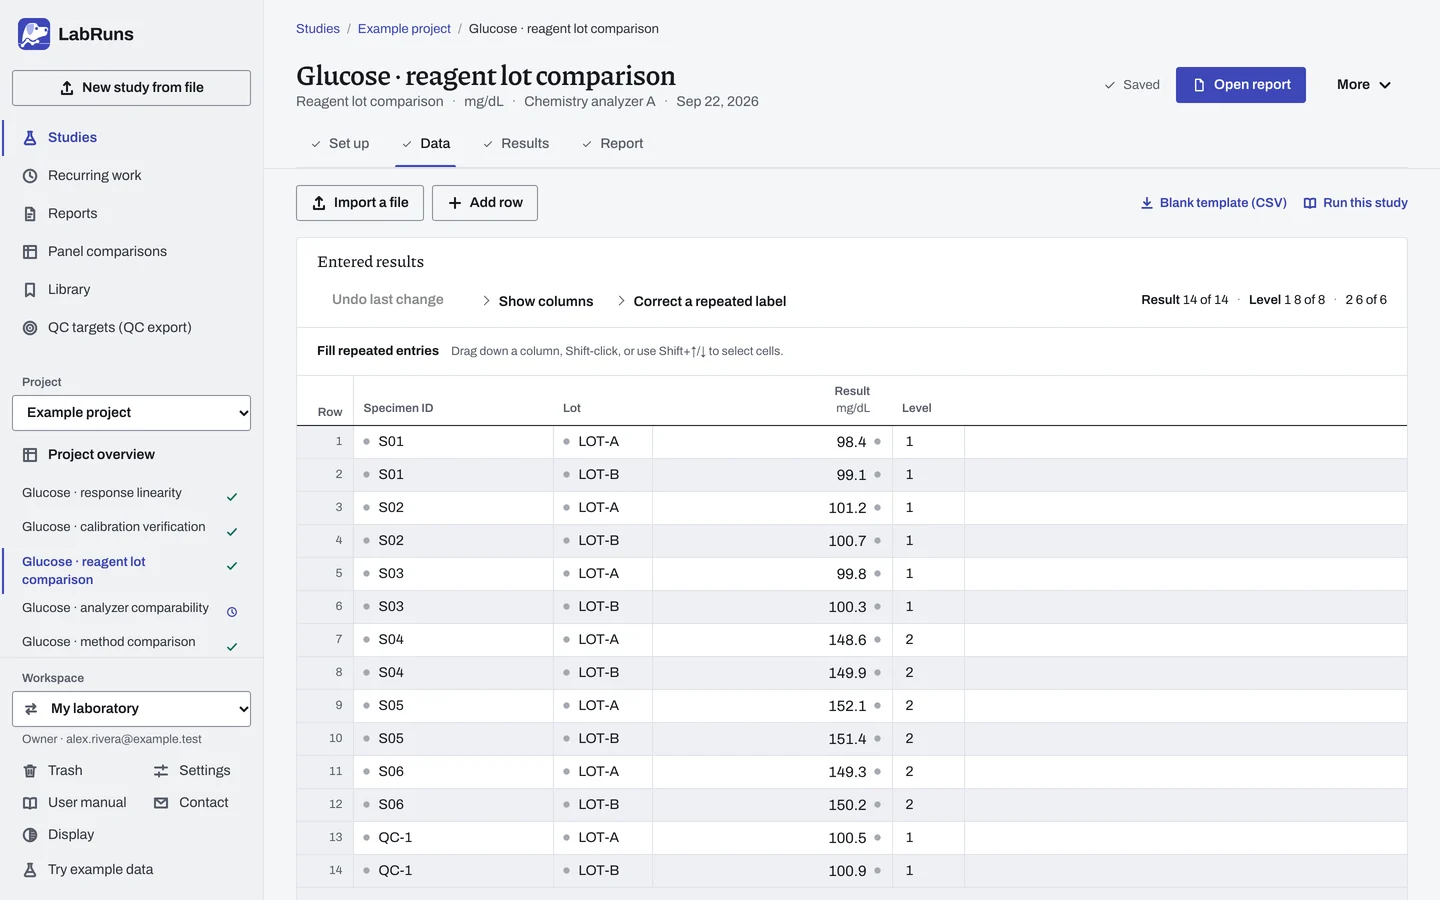The image size is (1440, 900).
Task: Click the Contact envelope icon
Action: (x=161, y=803)
